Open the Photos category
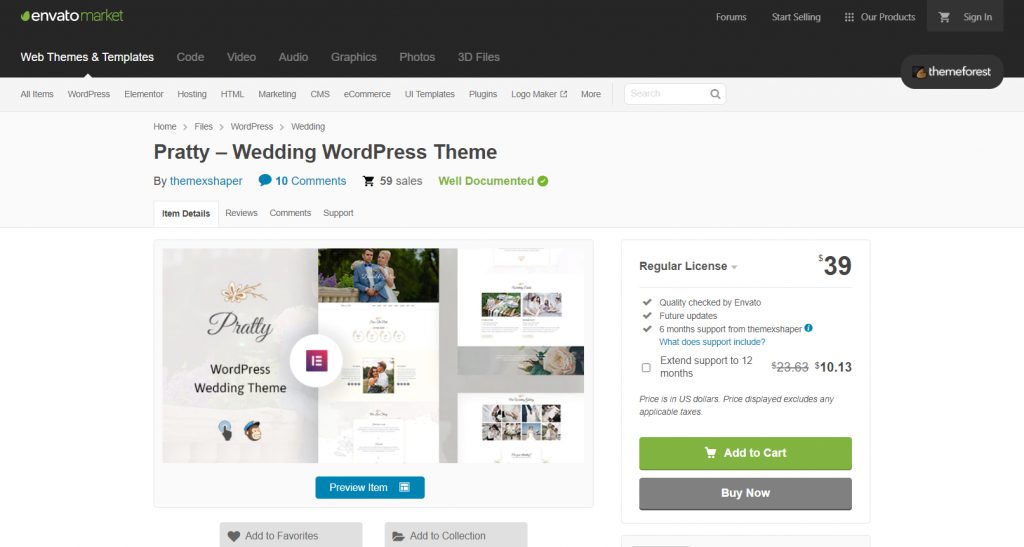 (417, 57)
